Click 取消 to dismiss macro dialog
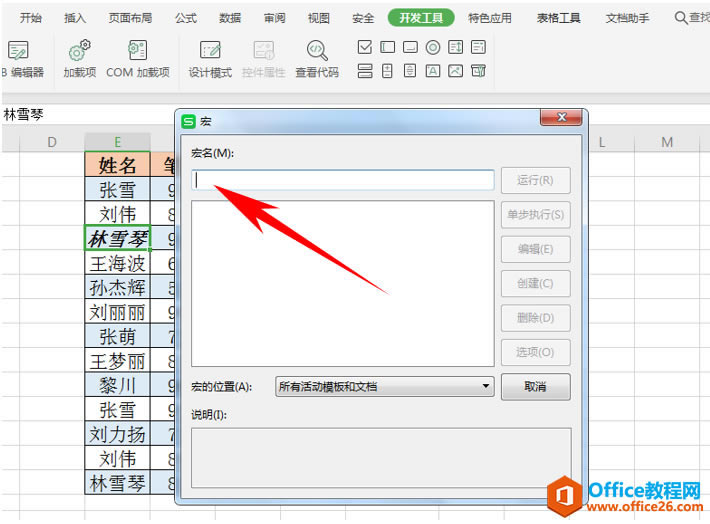 [535, 387]
